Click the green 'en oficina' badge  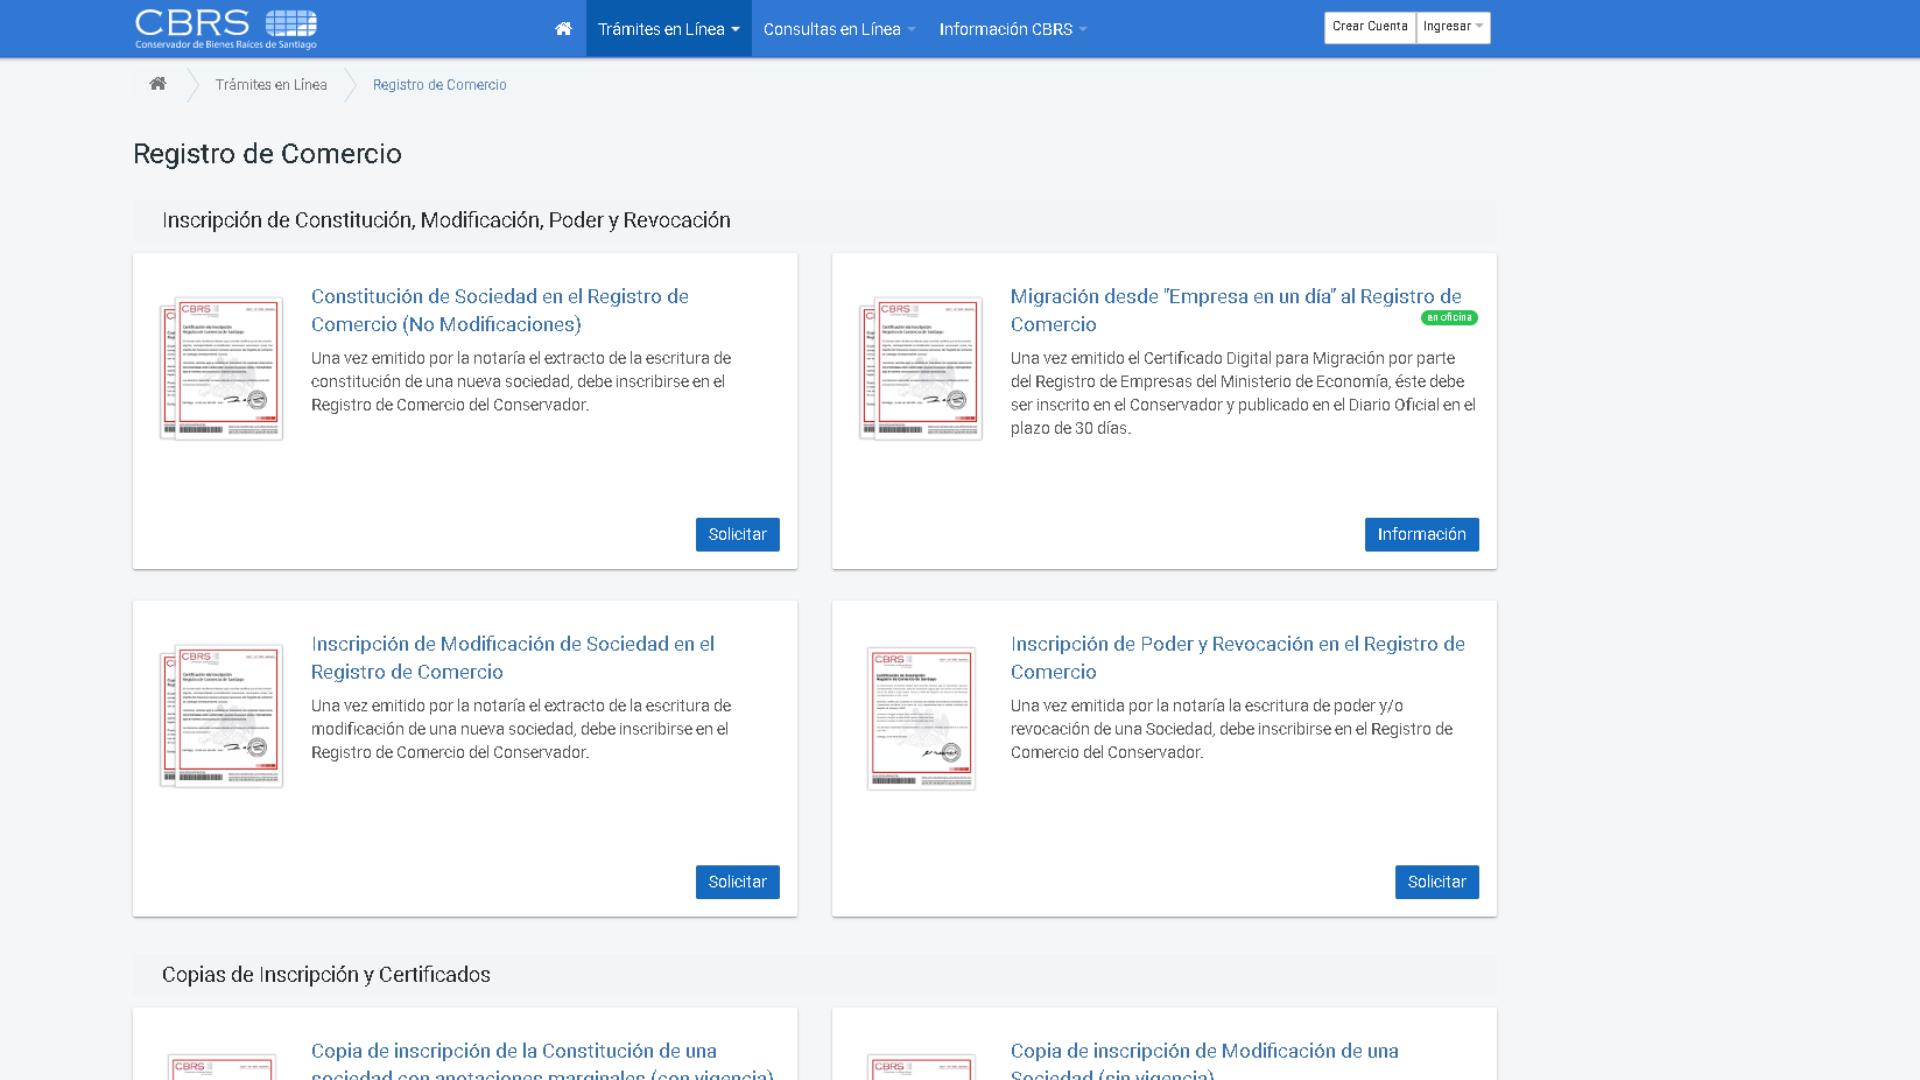1449,318
